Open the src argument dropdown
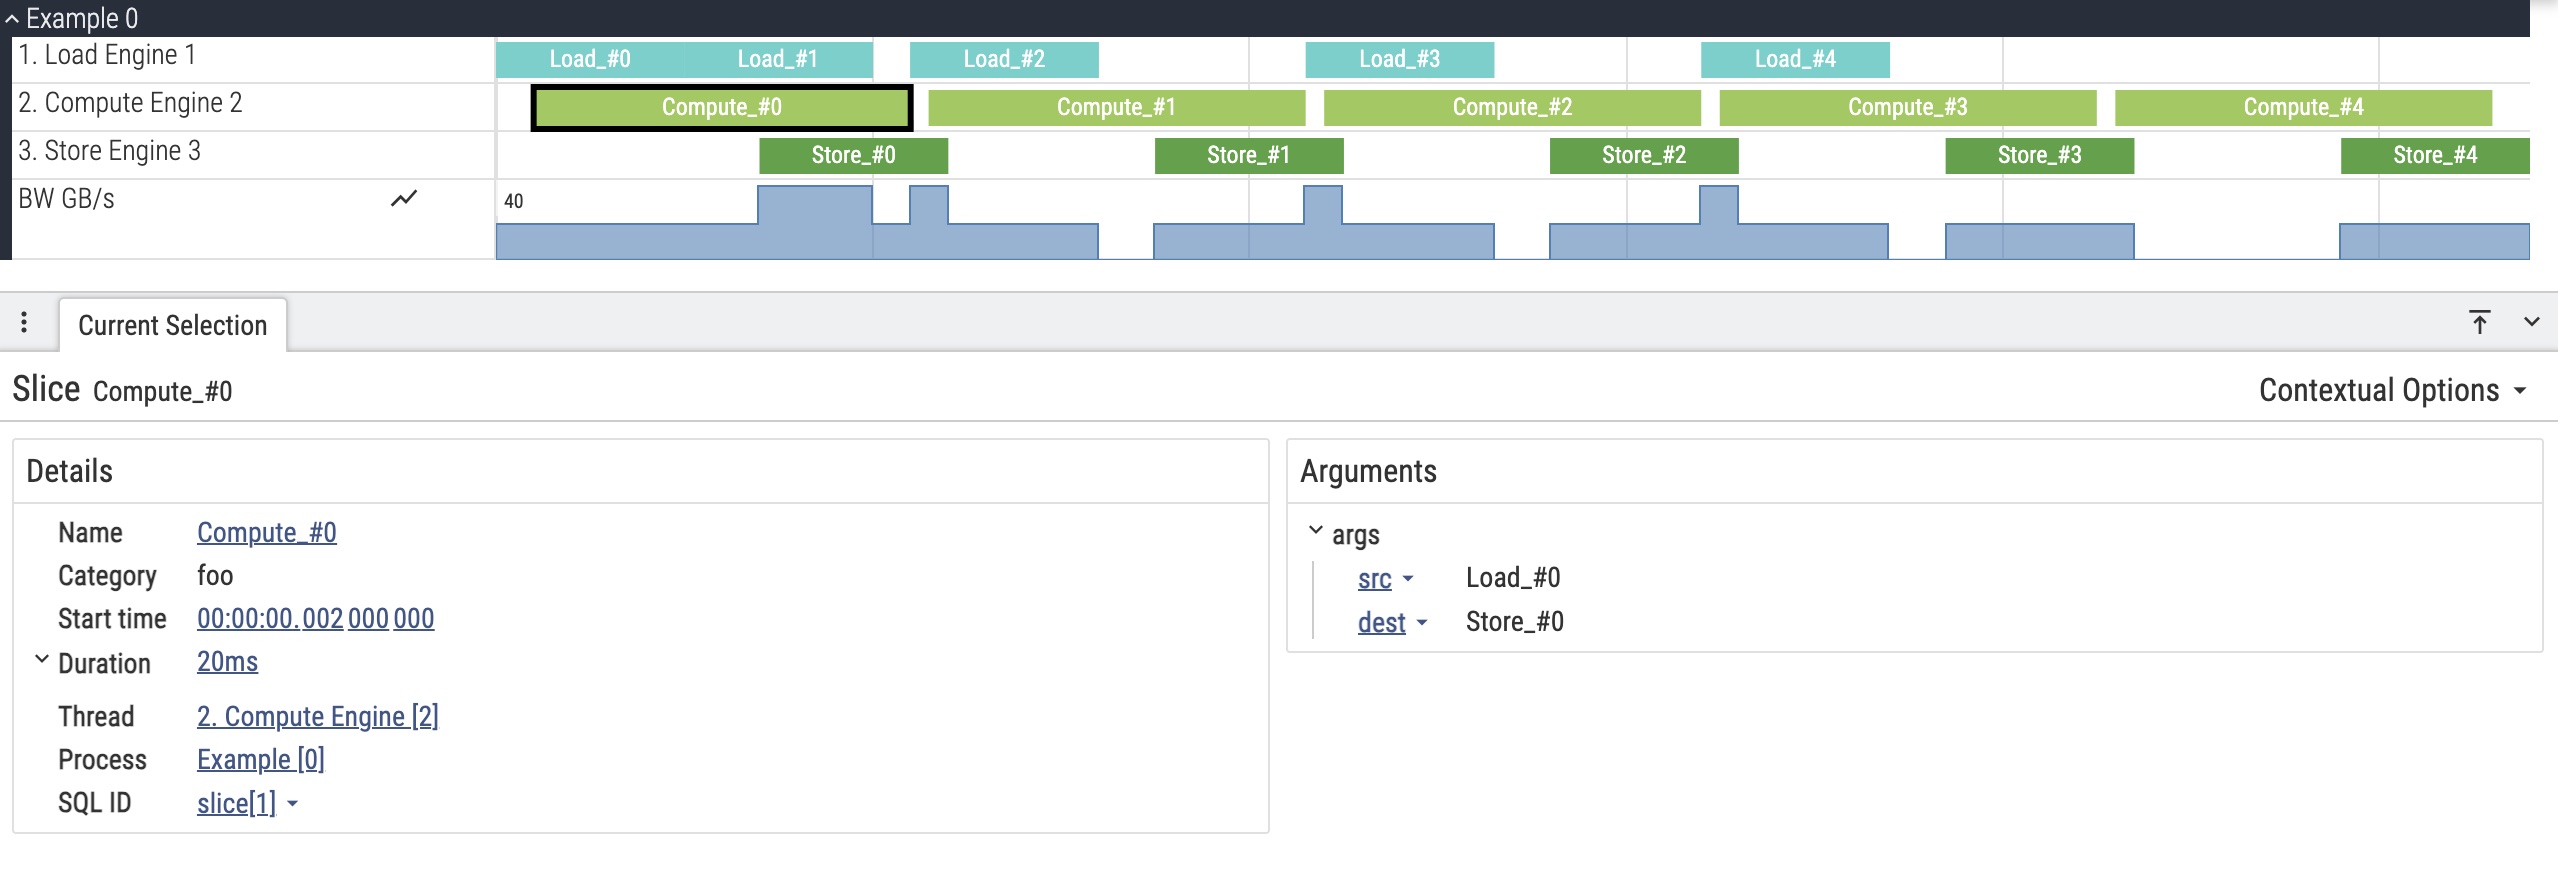 (1410, 579)
